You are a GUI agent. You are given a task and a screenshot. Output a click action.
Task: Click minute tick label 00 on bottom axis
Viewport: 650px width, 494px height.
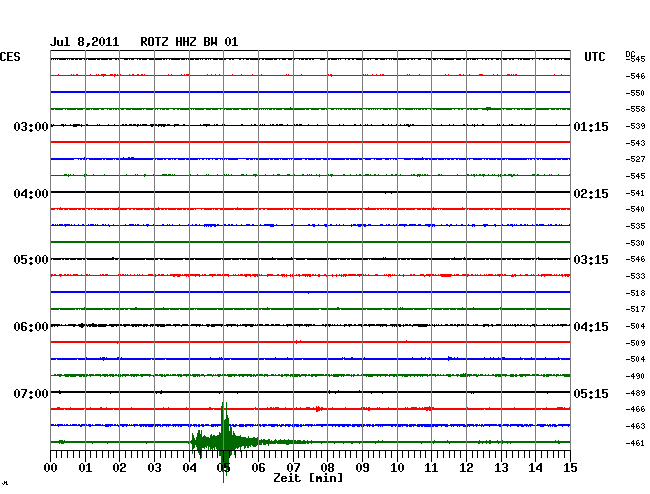tap(51, 468)
